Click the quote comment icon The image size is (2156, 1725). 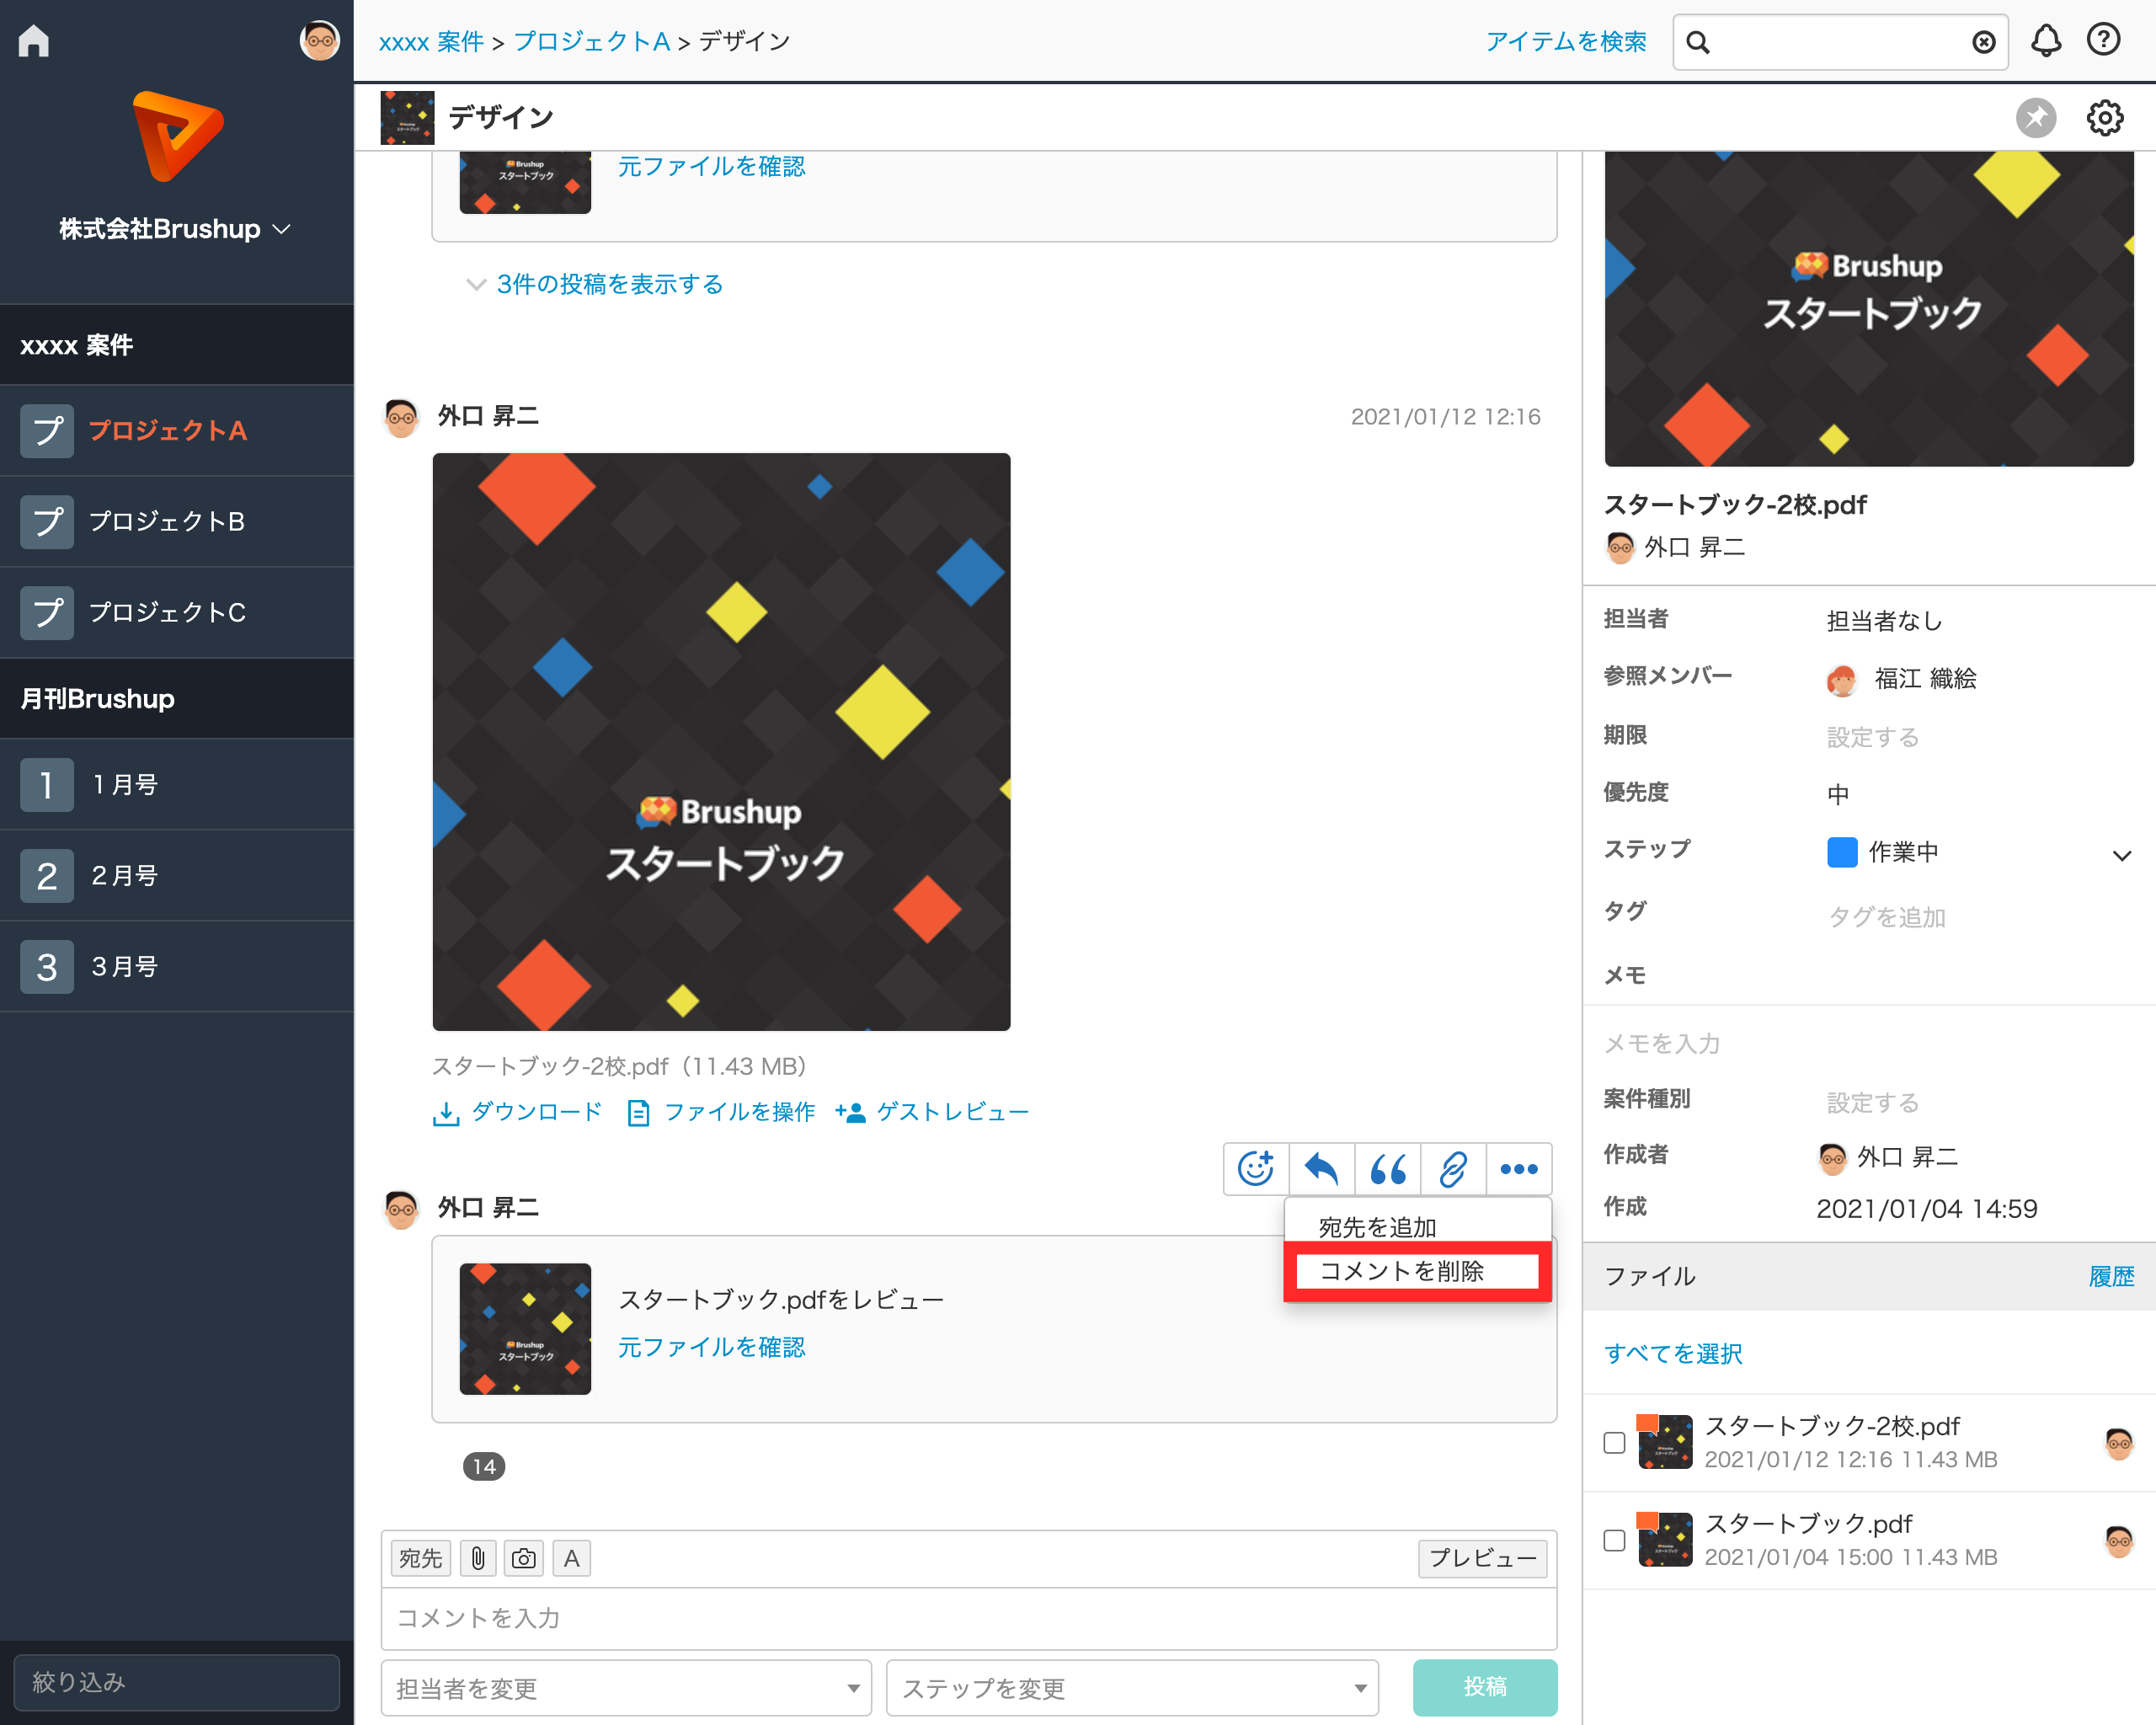click(1387, 1168)
